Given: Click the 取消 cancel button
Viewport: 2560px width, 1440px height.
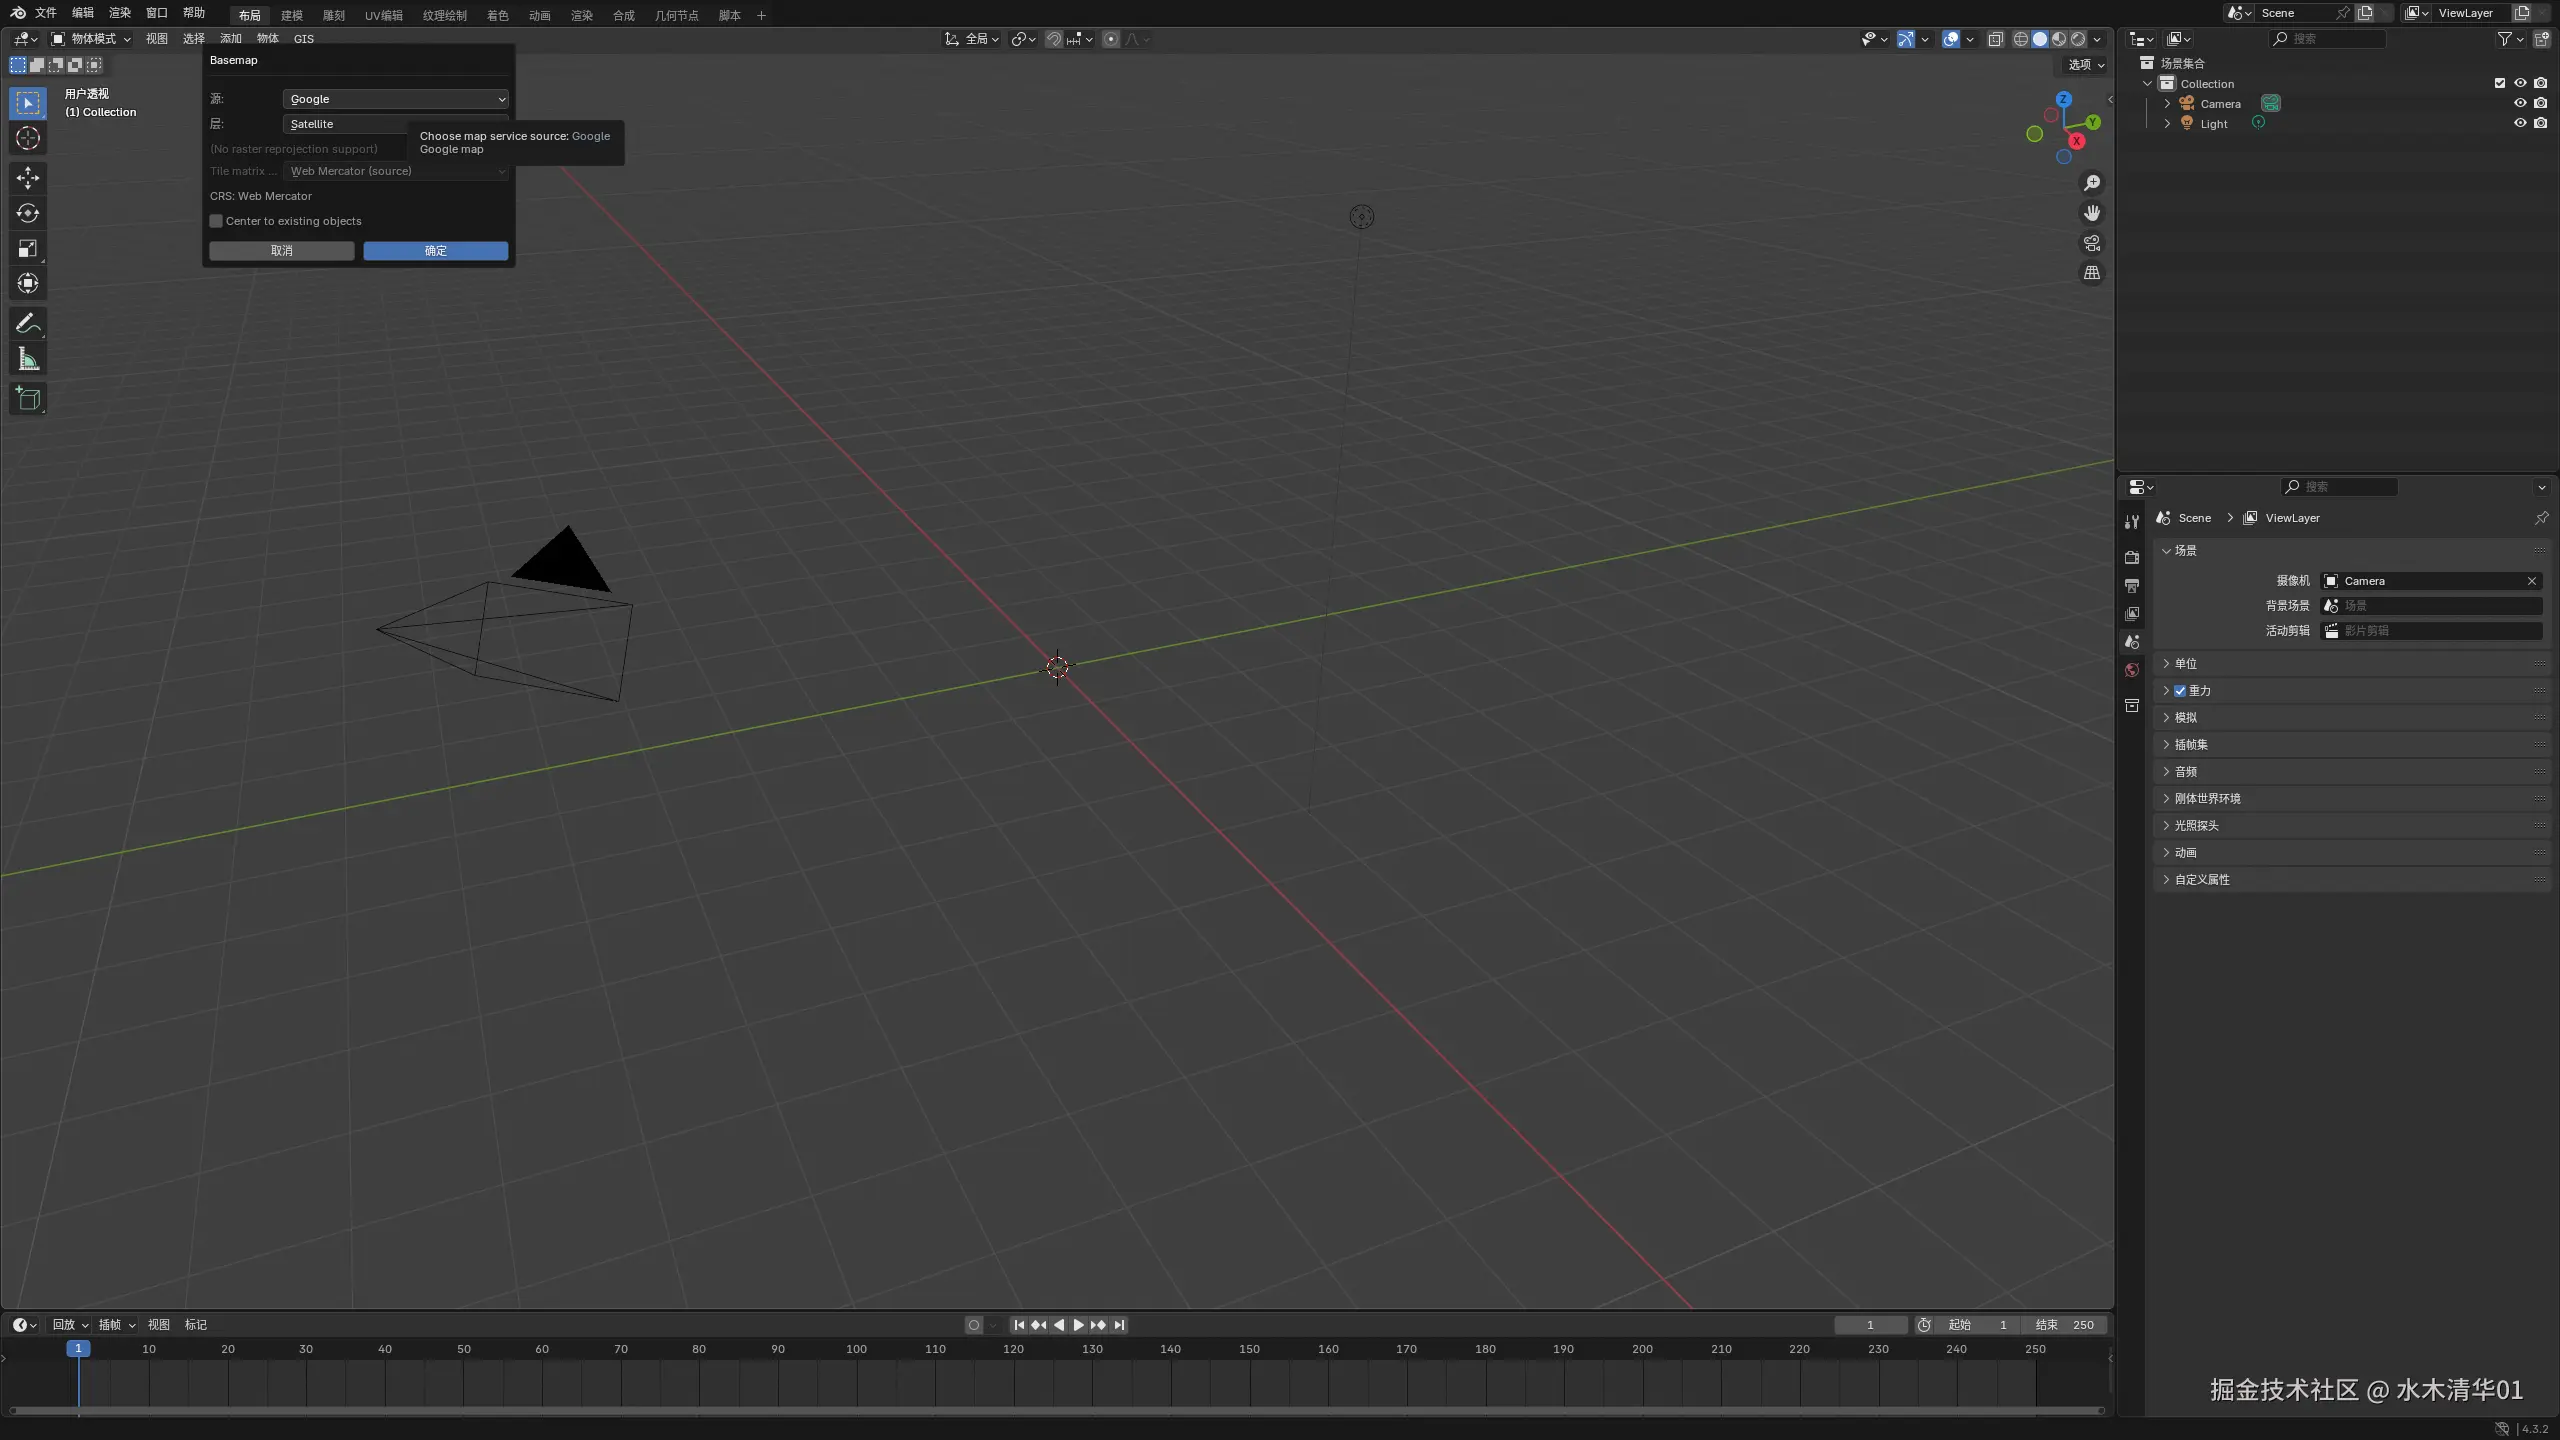Looking at the screenshot, I should tap(281, 251).
